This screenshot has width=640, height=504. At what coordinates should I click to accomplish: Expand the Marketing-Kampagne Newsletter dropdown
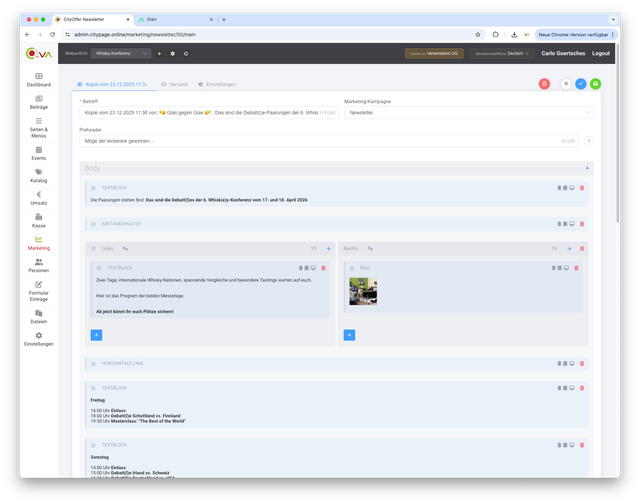[x=468, y=113]
